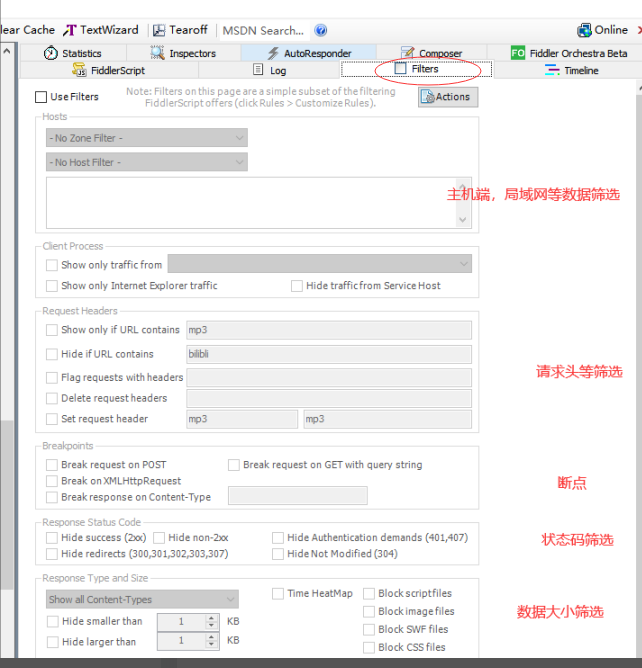Open the No Zone Filter dropdown

(147, 138)
